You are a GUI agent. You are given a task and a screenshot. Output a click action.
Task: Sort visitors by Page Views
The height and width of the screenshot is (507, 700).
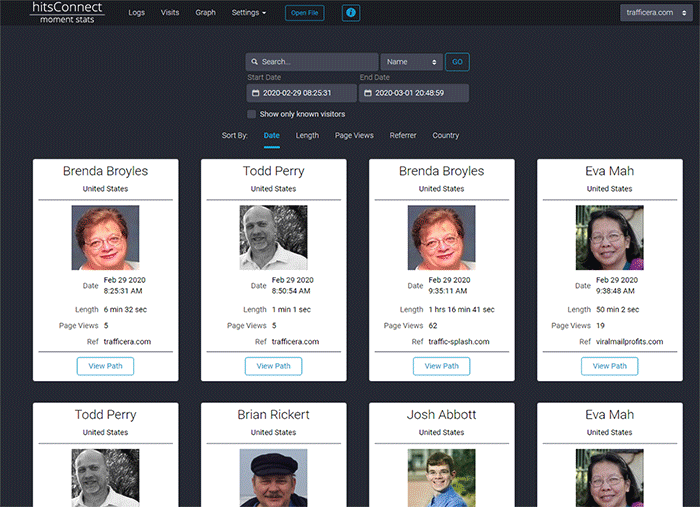point(354,135)
